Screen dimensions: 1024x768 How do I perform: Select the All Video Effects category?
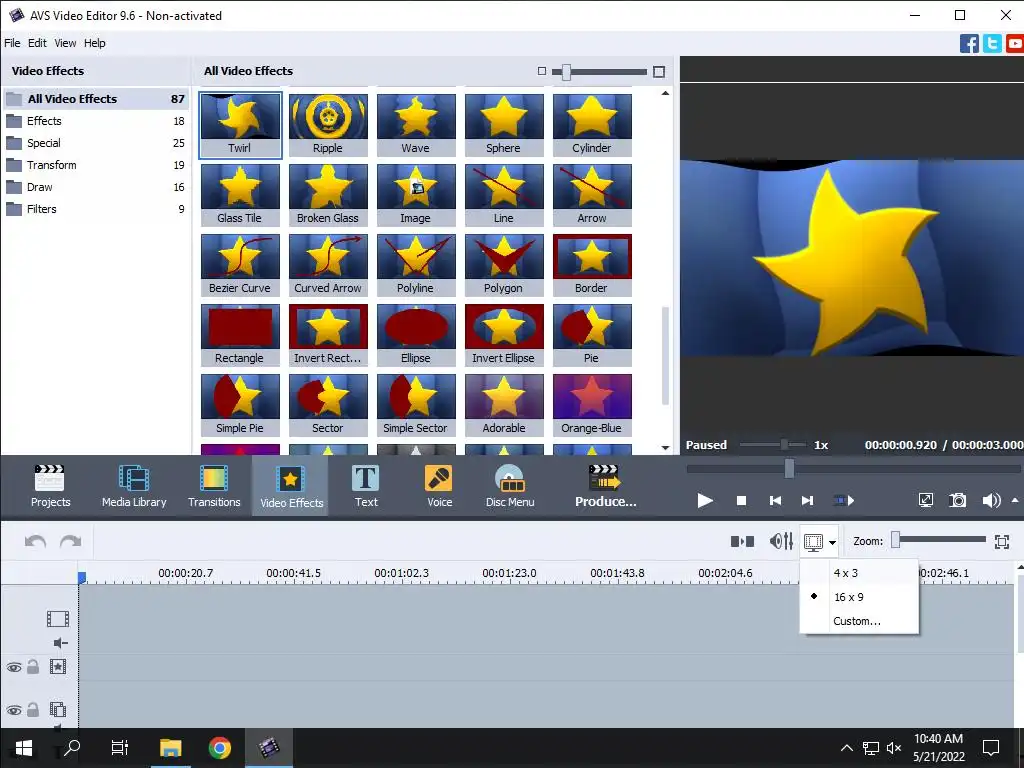[95, 99]
